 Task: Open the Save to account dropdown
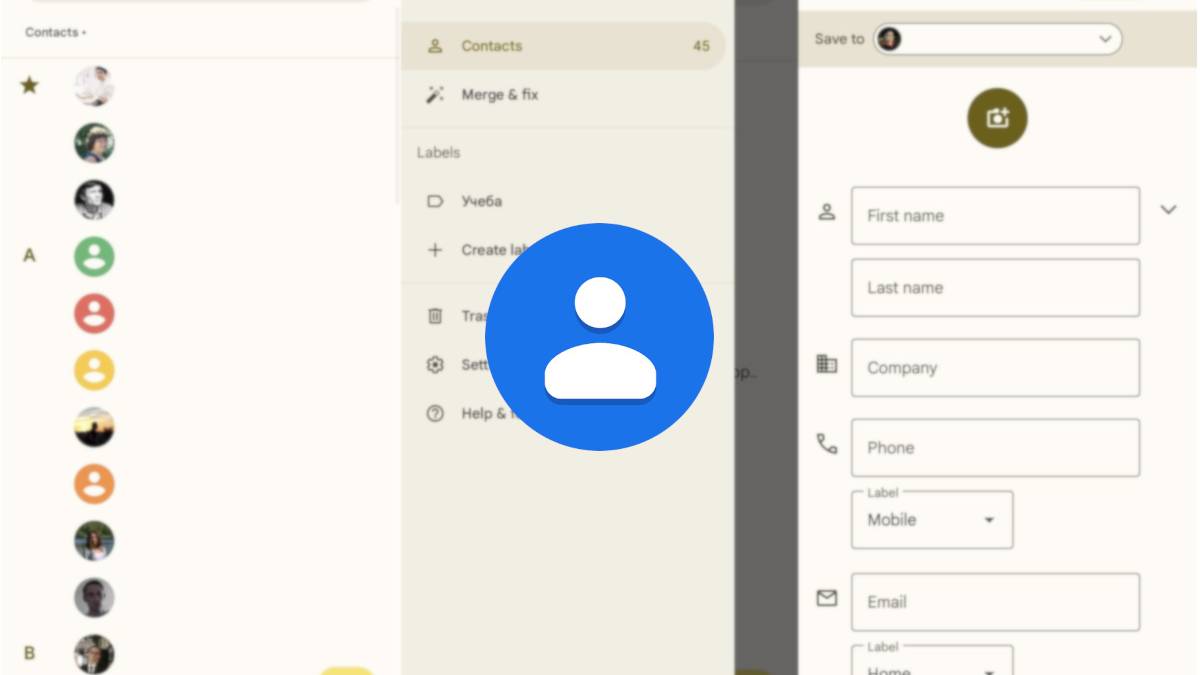(998, 39)
